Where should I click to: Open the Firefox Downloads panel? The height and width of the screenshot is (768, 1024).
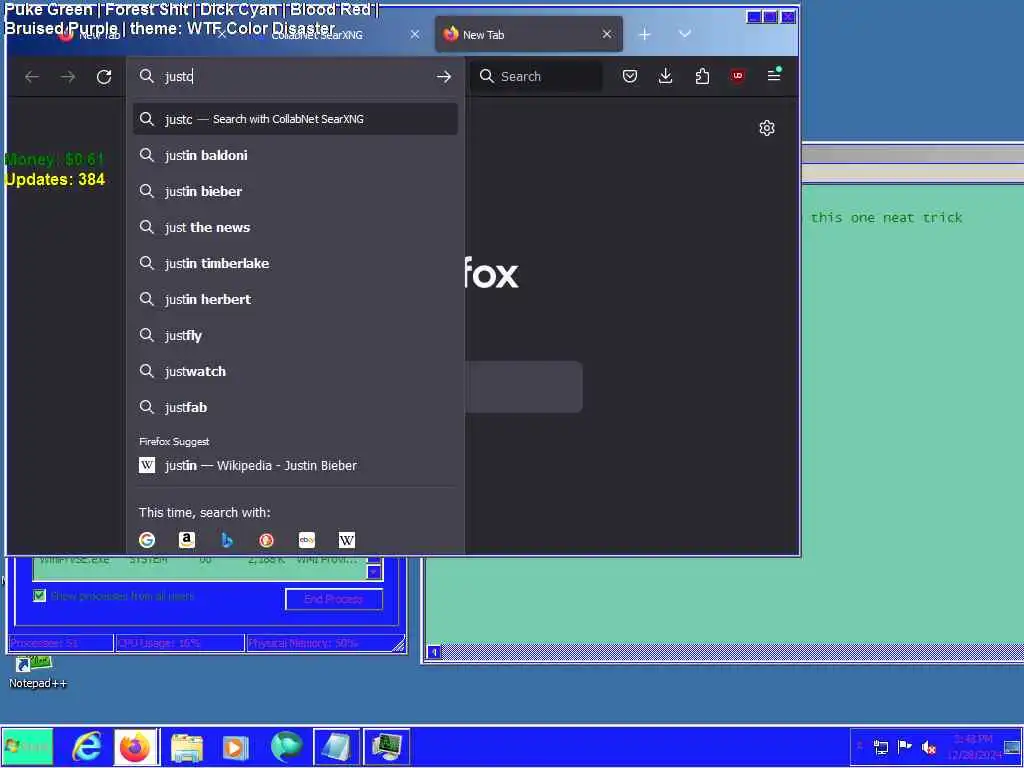point(665,76)
